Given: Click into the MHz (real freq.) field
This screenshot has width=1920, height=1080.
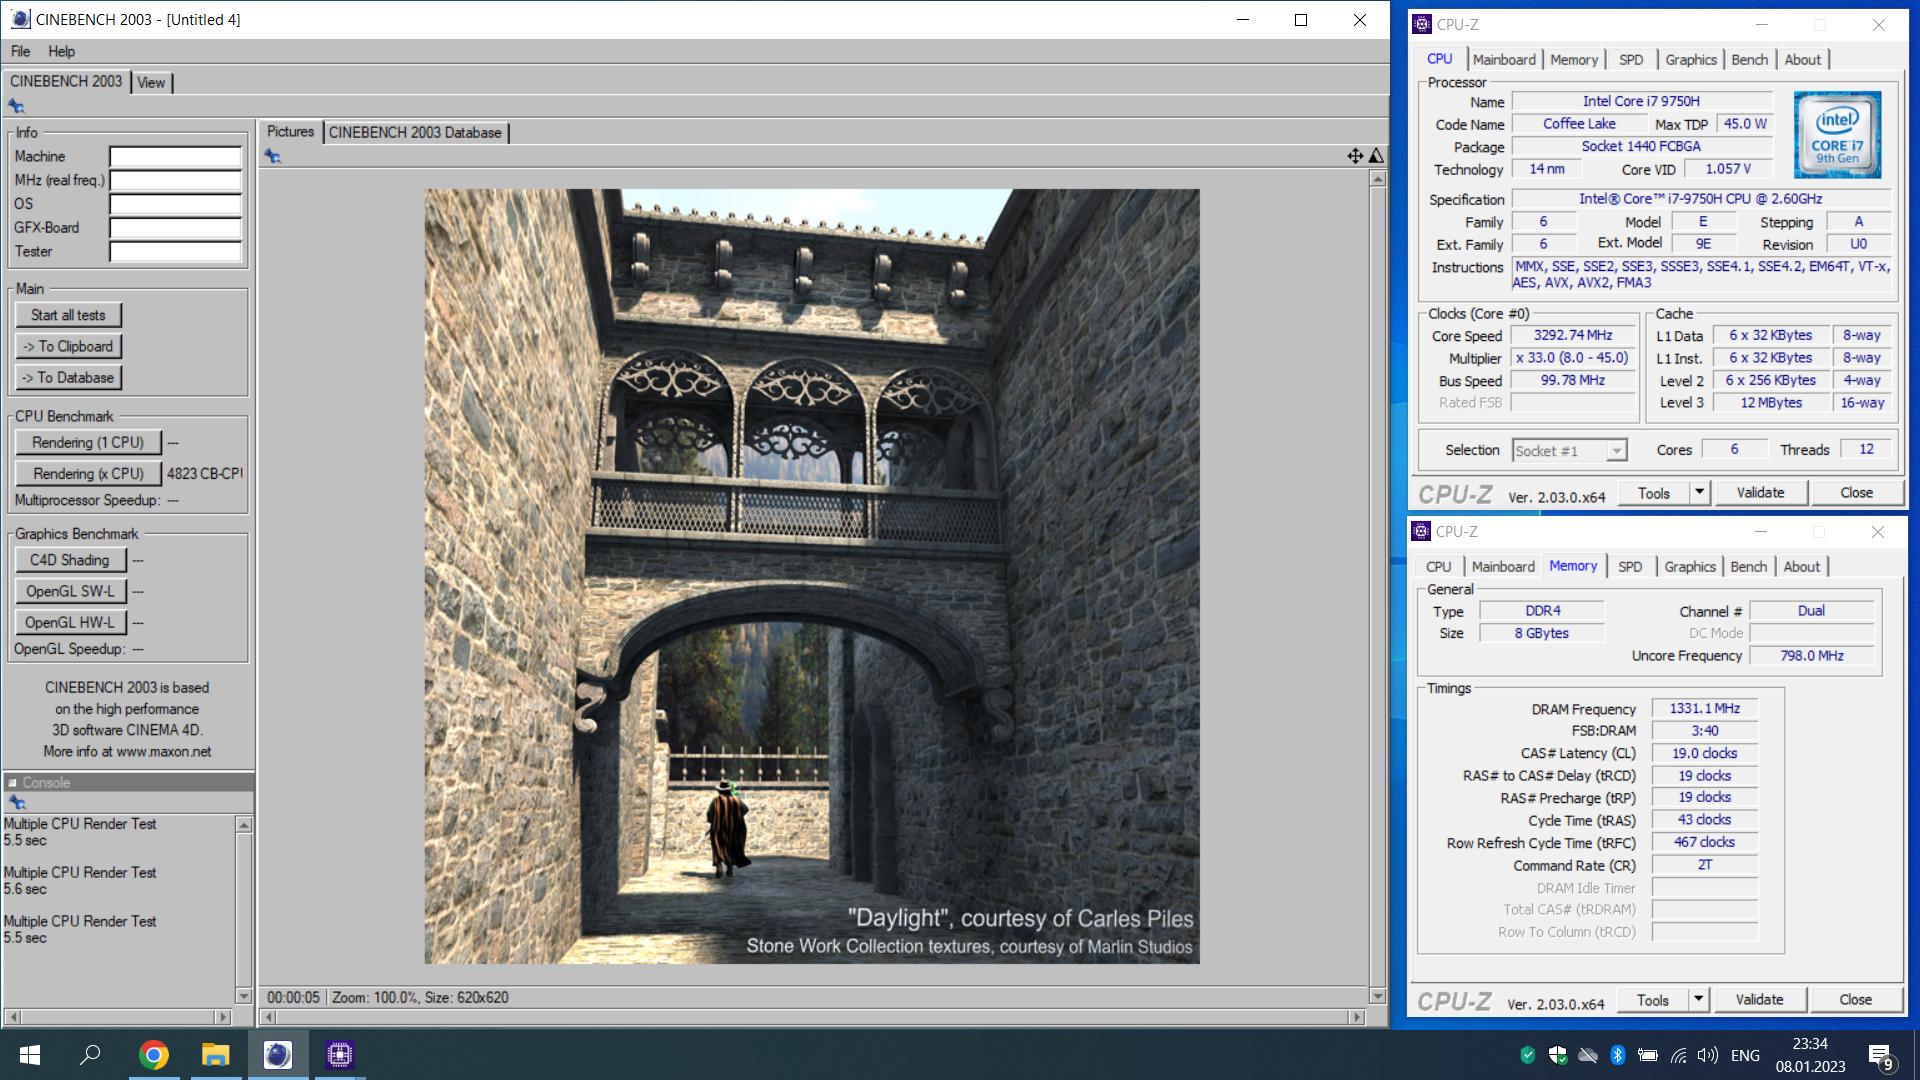Looking at the screenshot, I should (176, 180).
